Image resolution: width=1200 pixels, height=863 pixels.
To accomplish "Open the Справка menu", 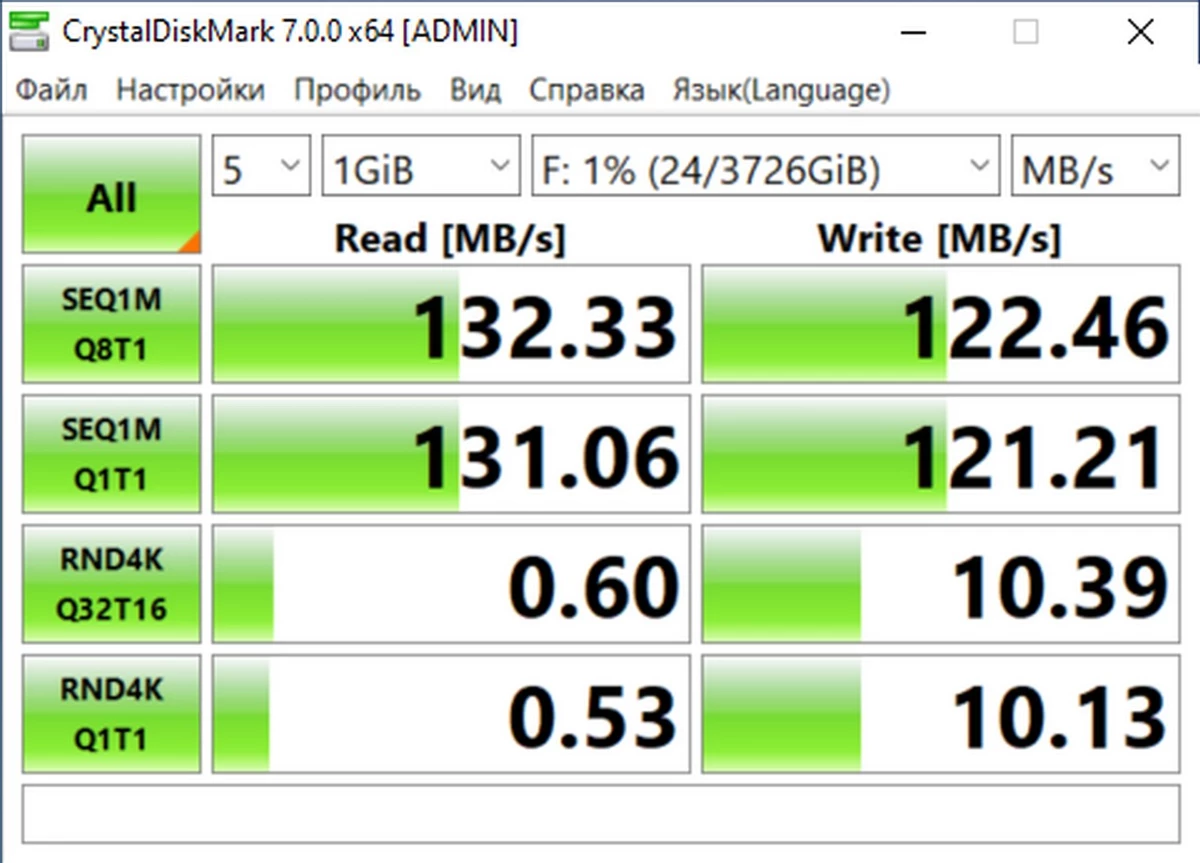I will [587, 90].
